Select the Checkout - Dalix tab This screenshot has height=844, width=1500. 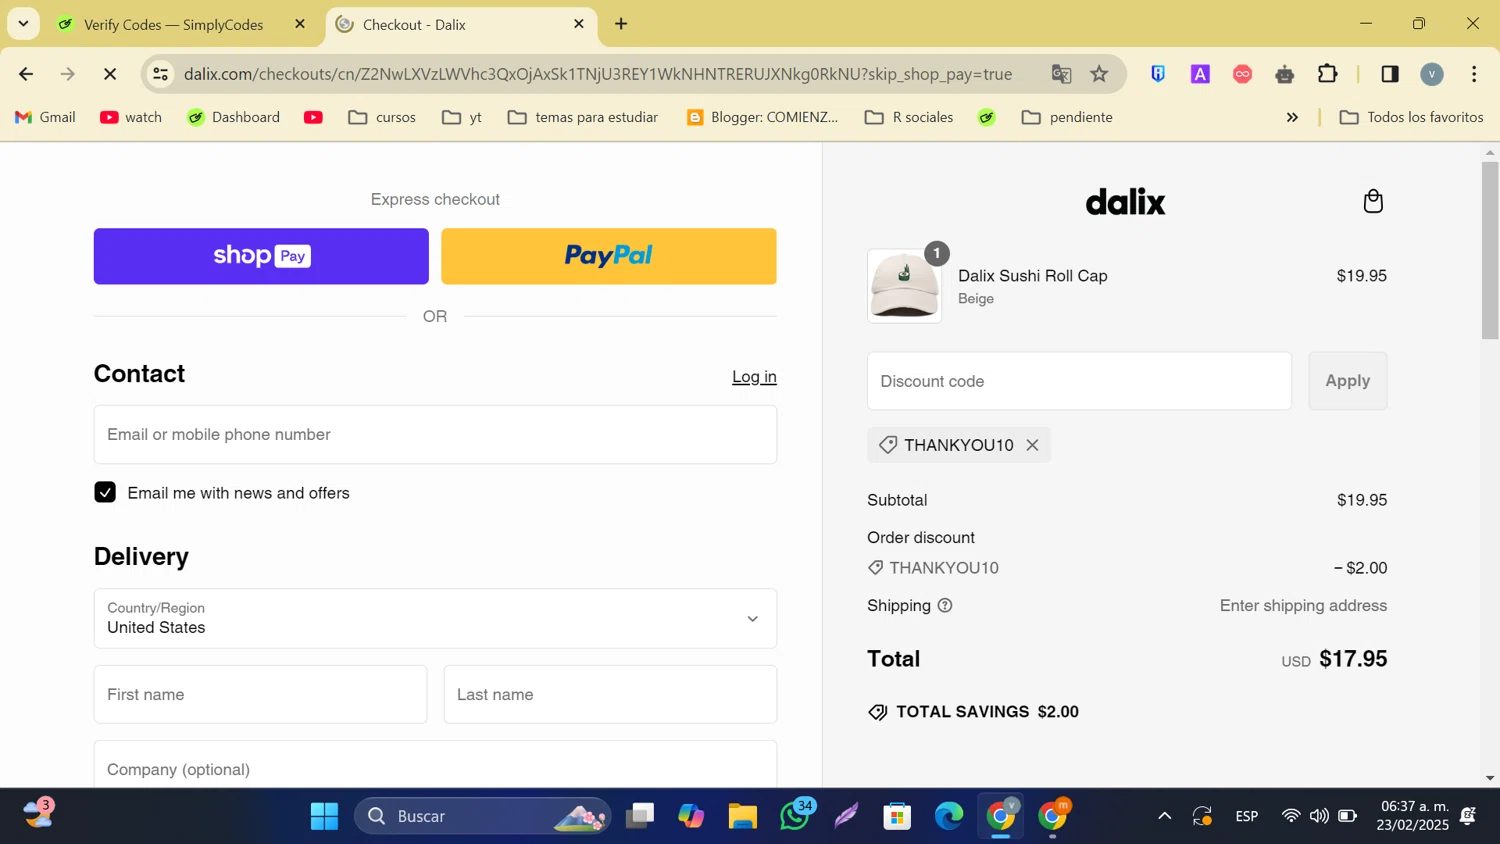[462, 24]
